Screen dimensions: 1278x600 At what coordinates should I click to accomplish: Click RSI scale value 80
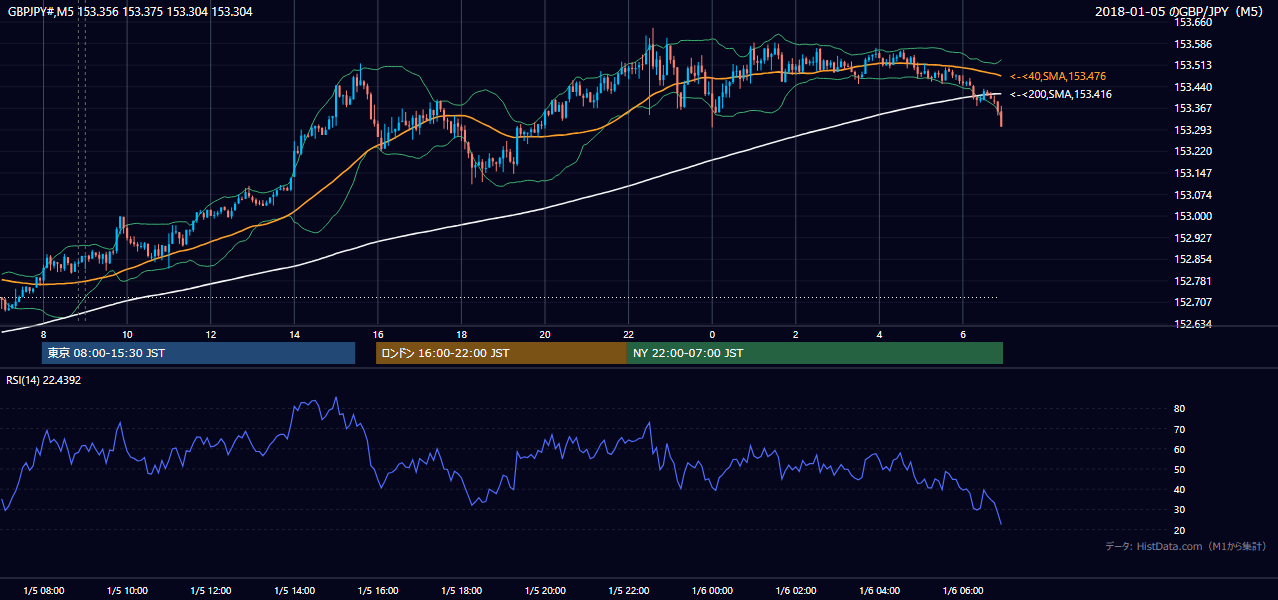click(x=1180, y=409)
